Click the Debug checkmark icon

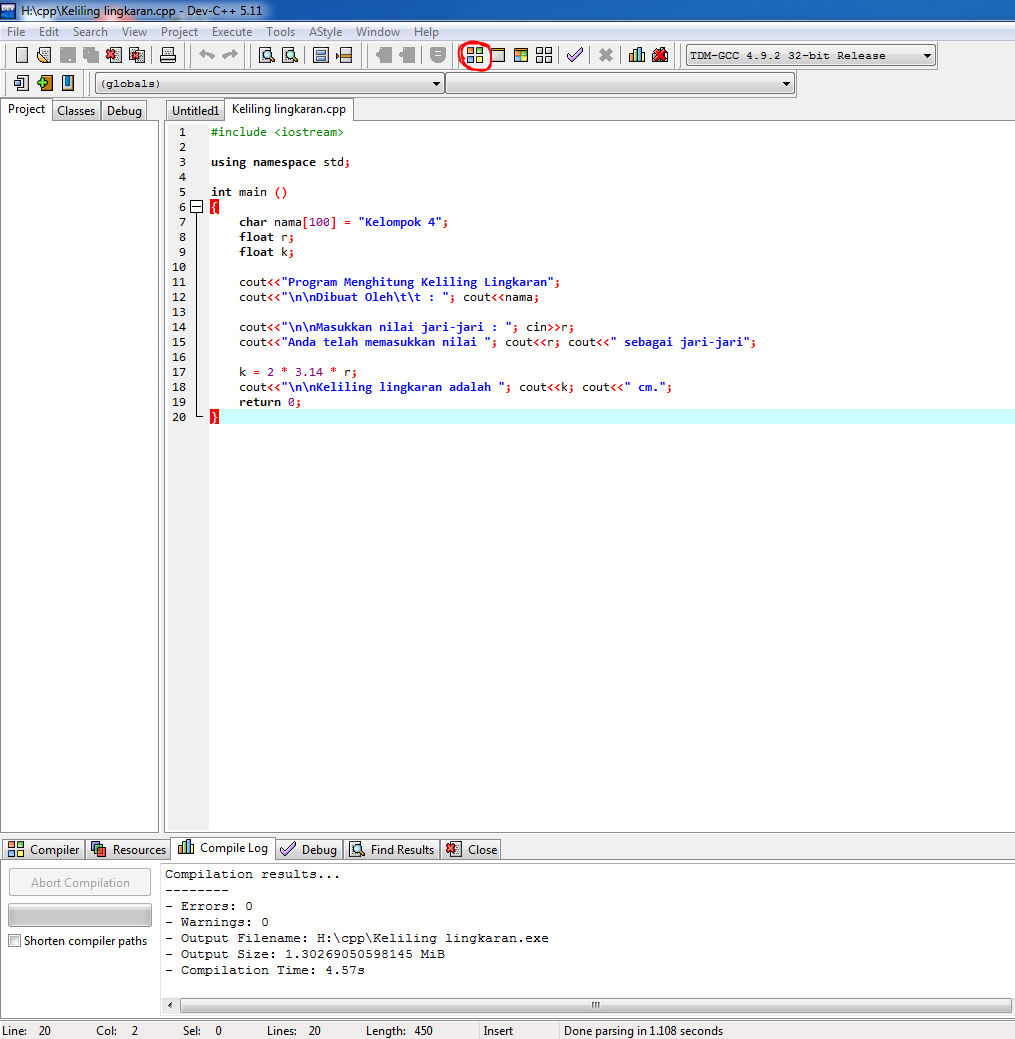pos(575,56)
